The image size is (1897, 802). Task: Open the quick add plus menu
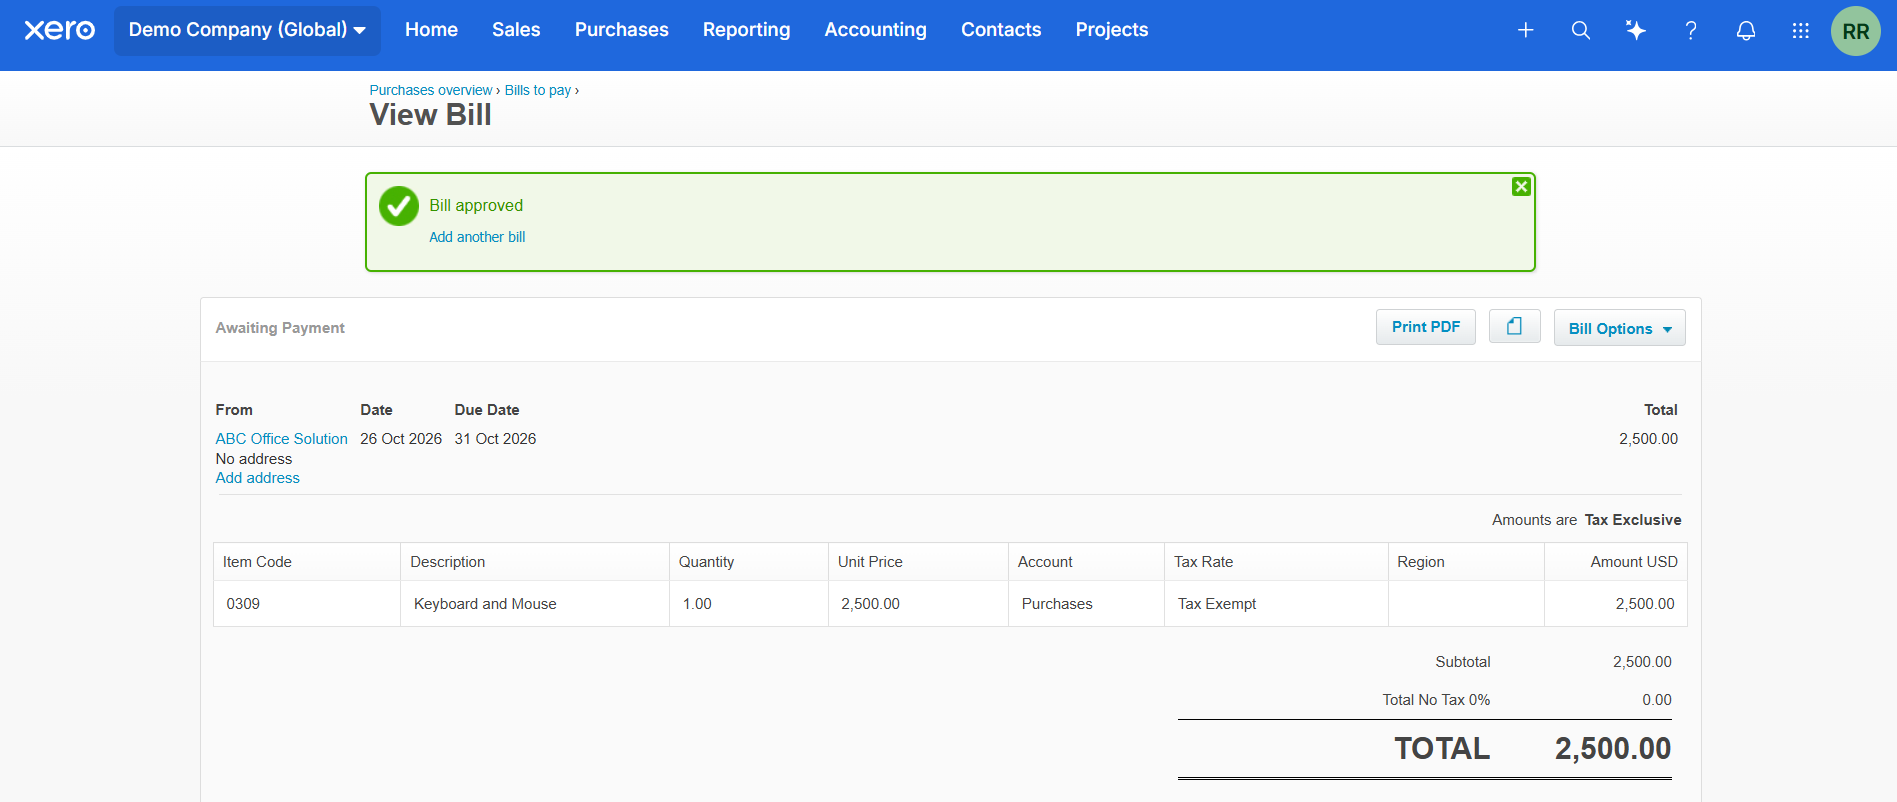(1526, 30)
